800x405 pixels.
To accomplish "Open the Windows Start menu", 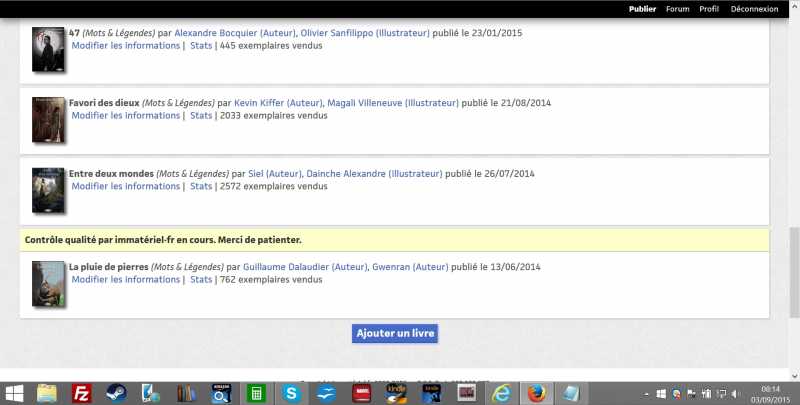I will pos(14,393).
